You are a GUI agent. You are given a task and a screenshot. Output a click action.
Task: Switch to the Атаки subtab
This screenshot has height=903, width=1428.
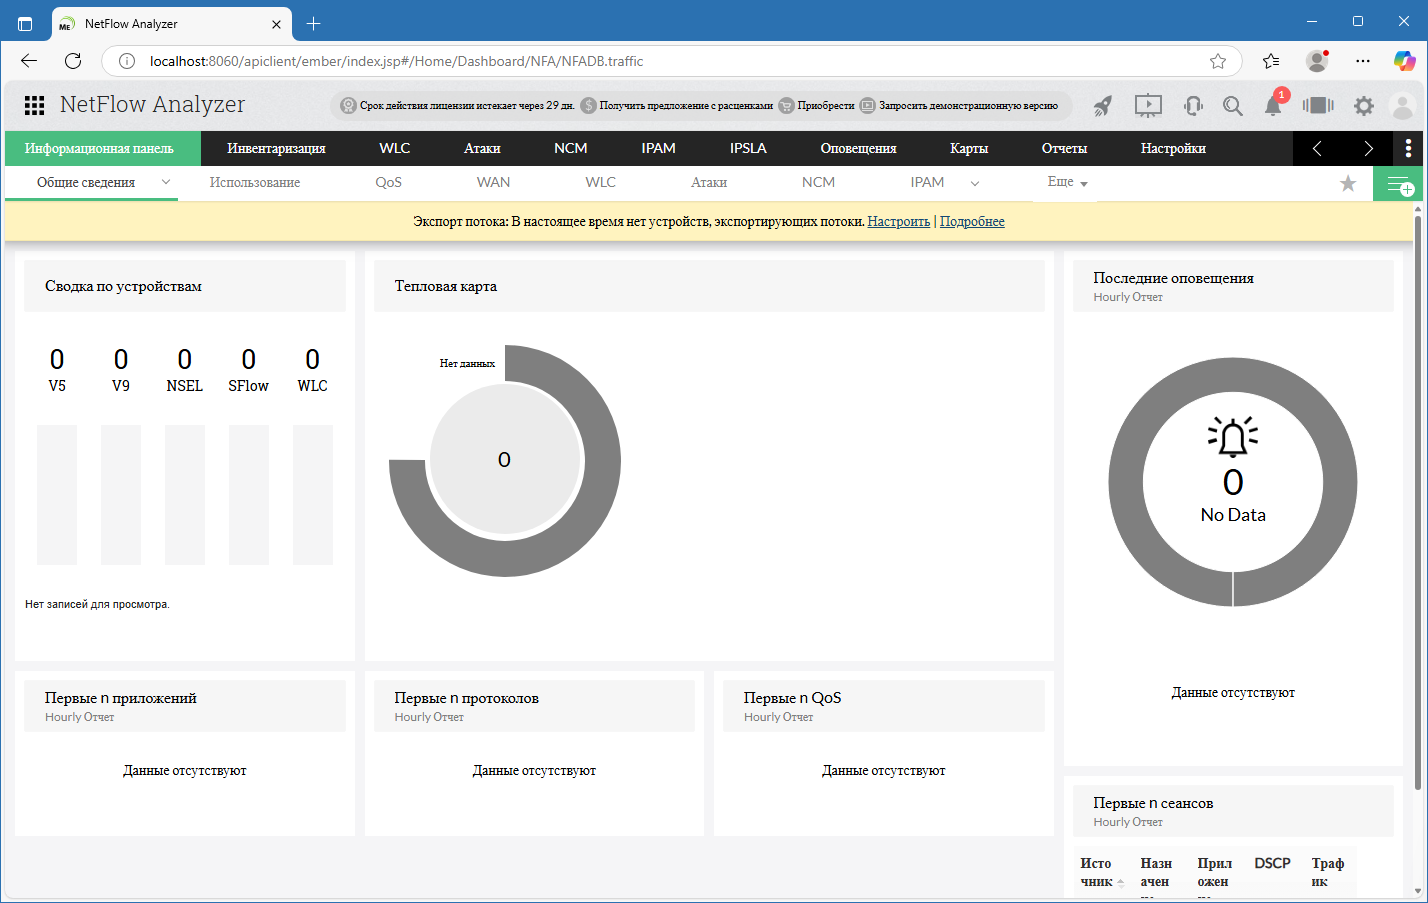pos(709,182)
